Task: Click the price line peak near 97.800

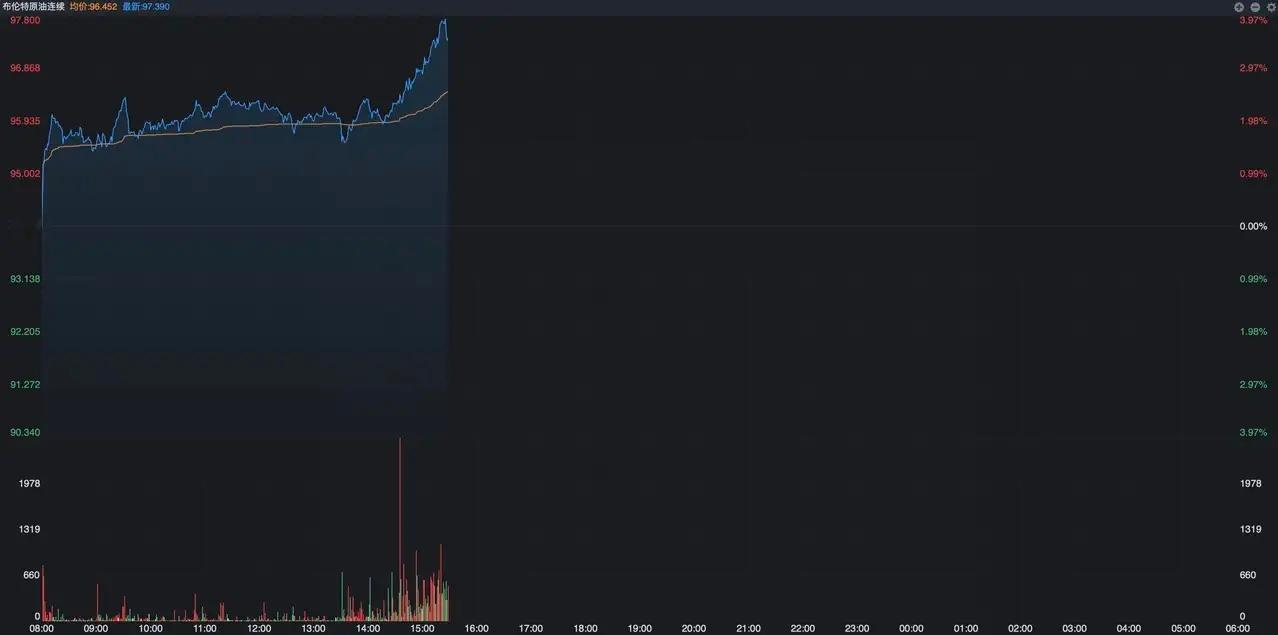Action: click(444, 20)
